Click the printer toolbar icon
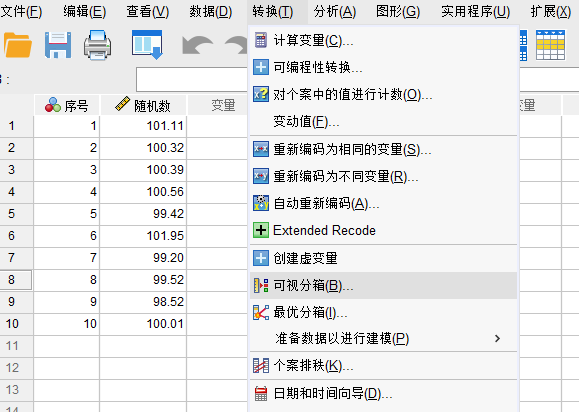This screenshot has width=579, height=412. tap(97, 45)
